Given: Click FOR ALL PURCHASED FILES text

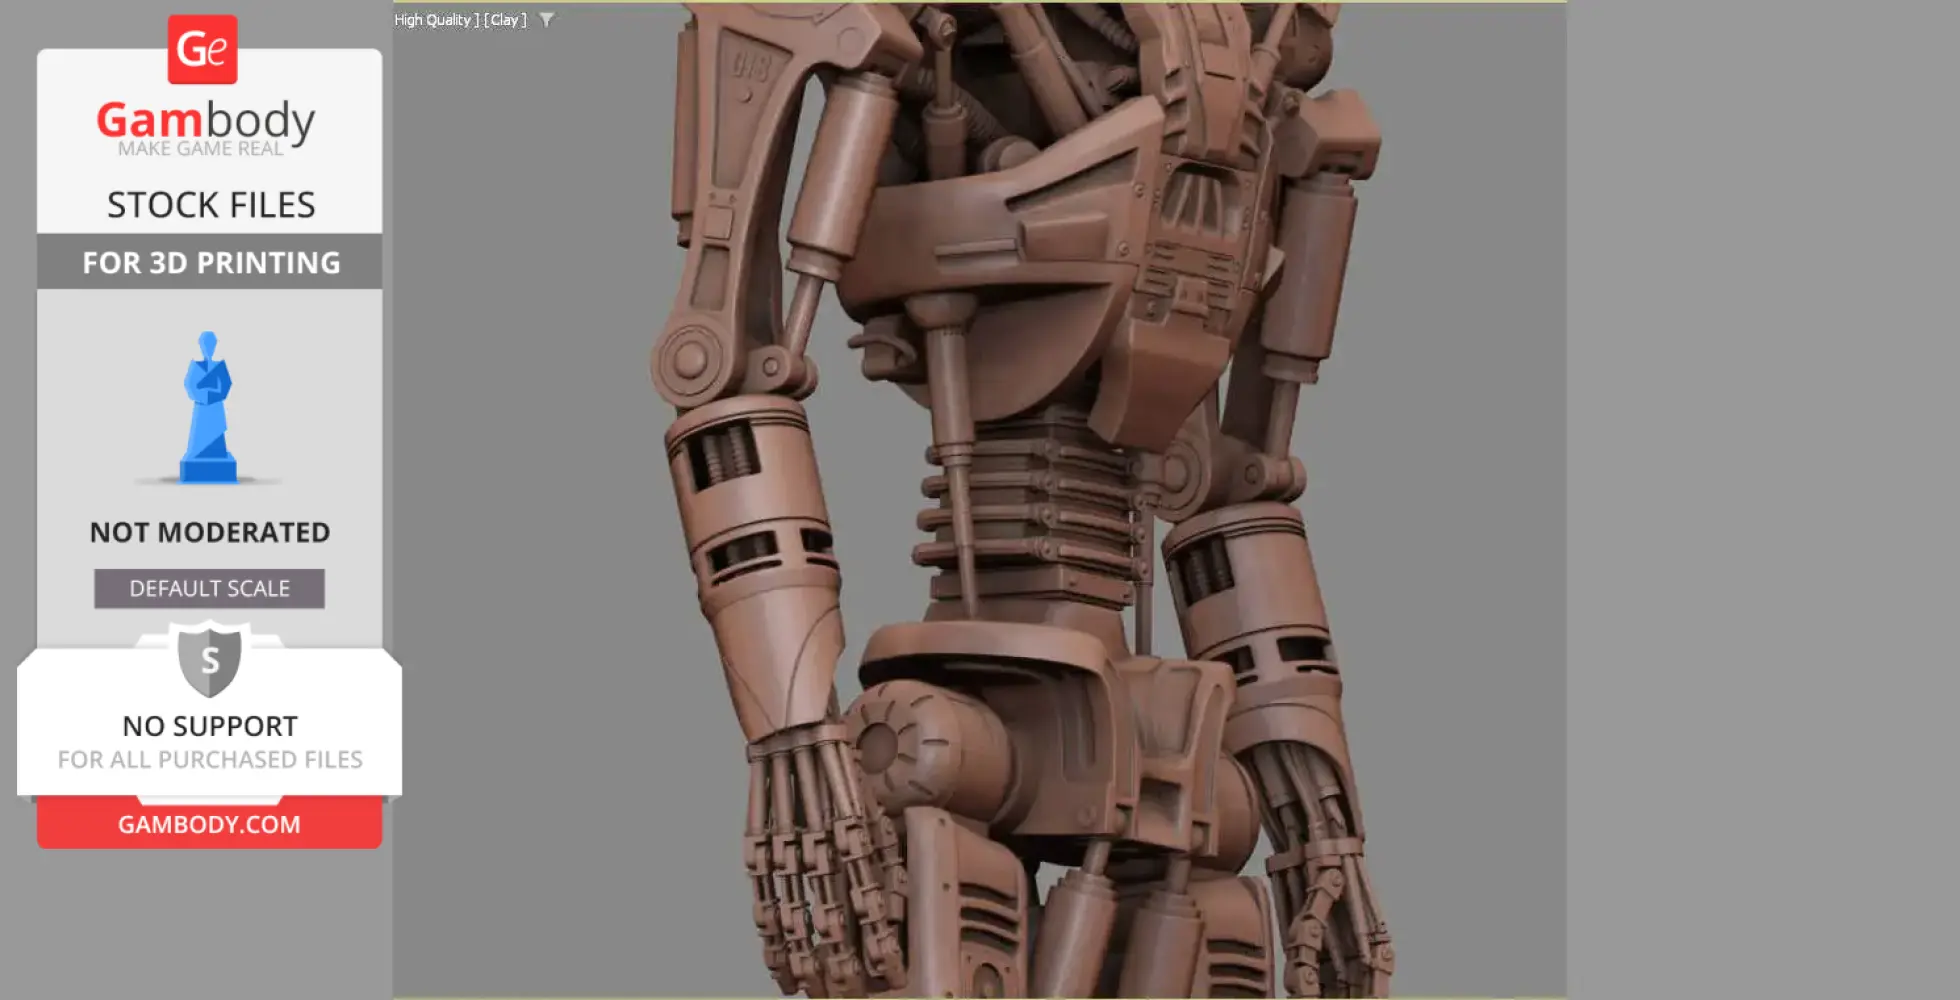Looking at the screenshot, I should point(210,760).
